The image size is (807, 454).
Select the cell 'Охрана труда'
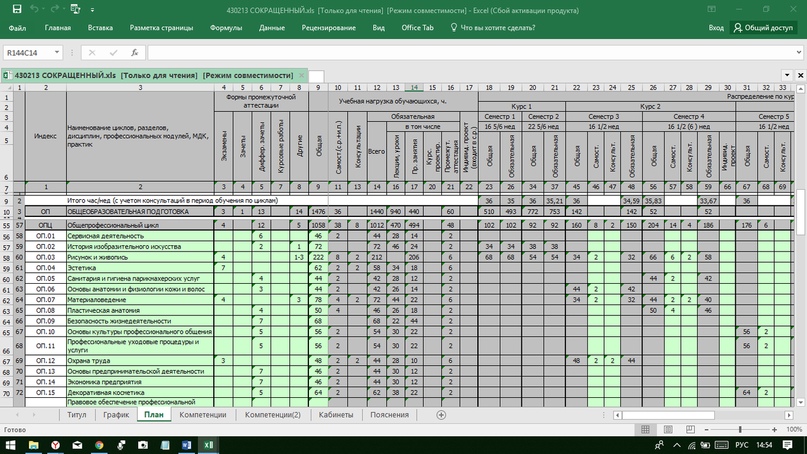(x=140, y=360)
